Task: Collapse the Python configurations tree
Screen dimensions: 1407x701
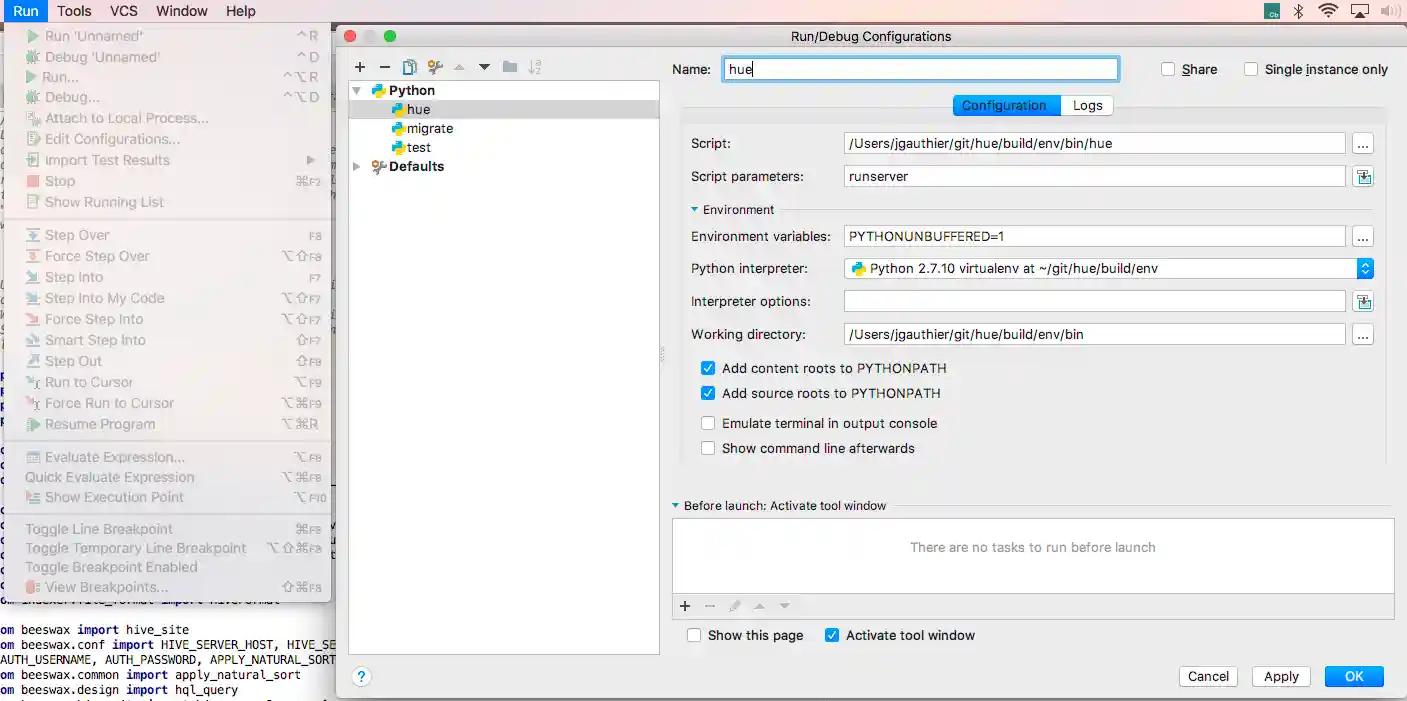Action: coord(357,90)
